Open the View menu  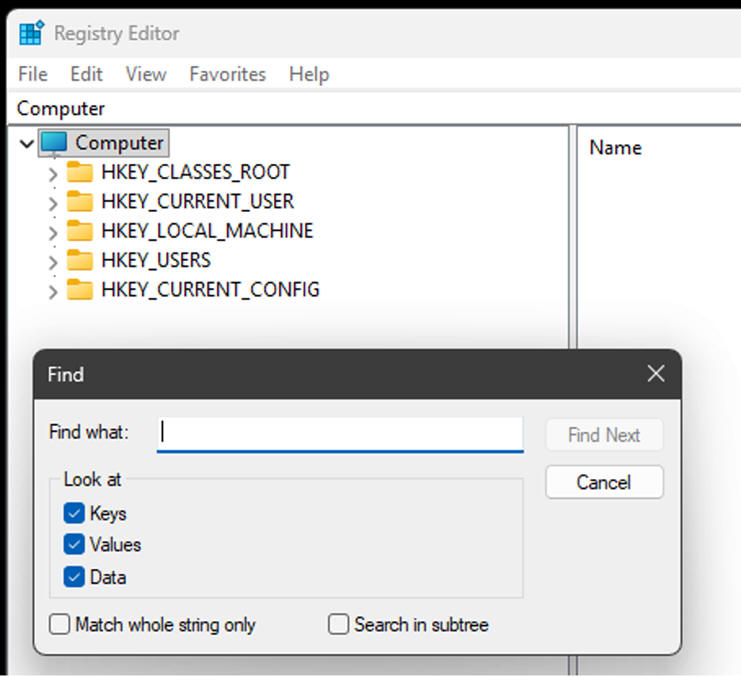(x=146, y=74)
